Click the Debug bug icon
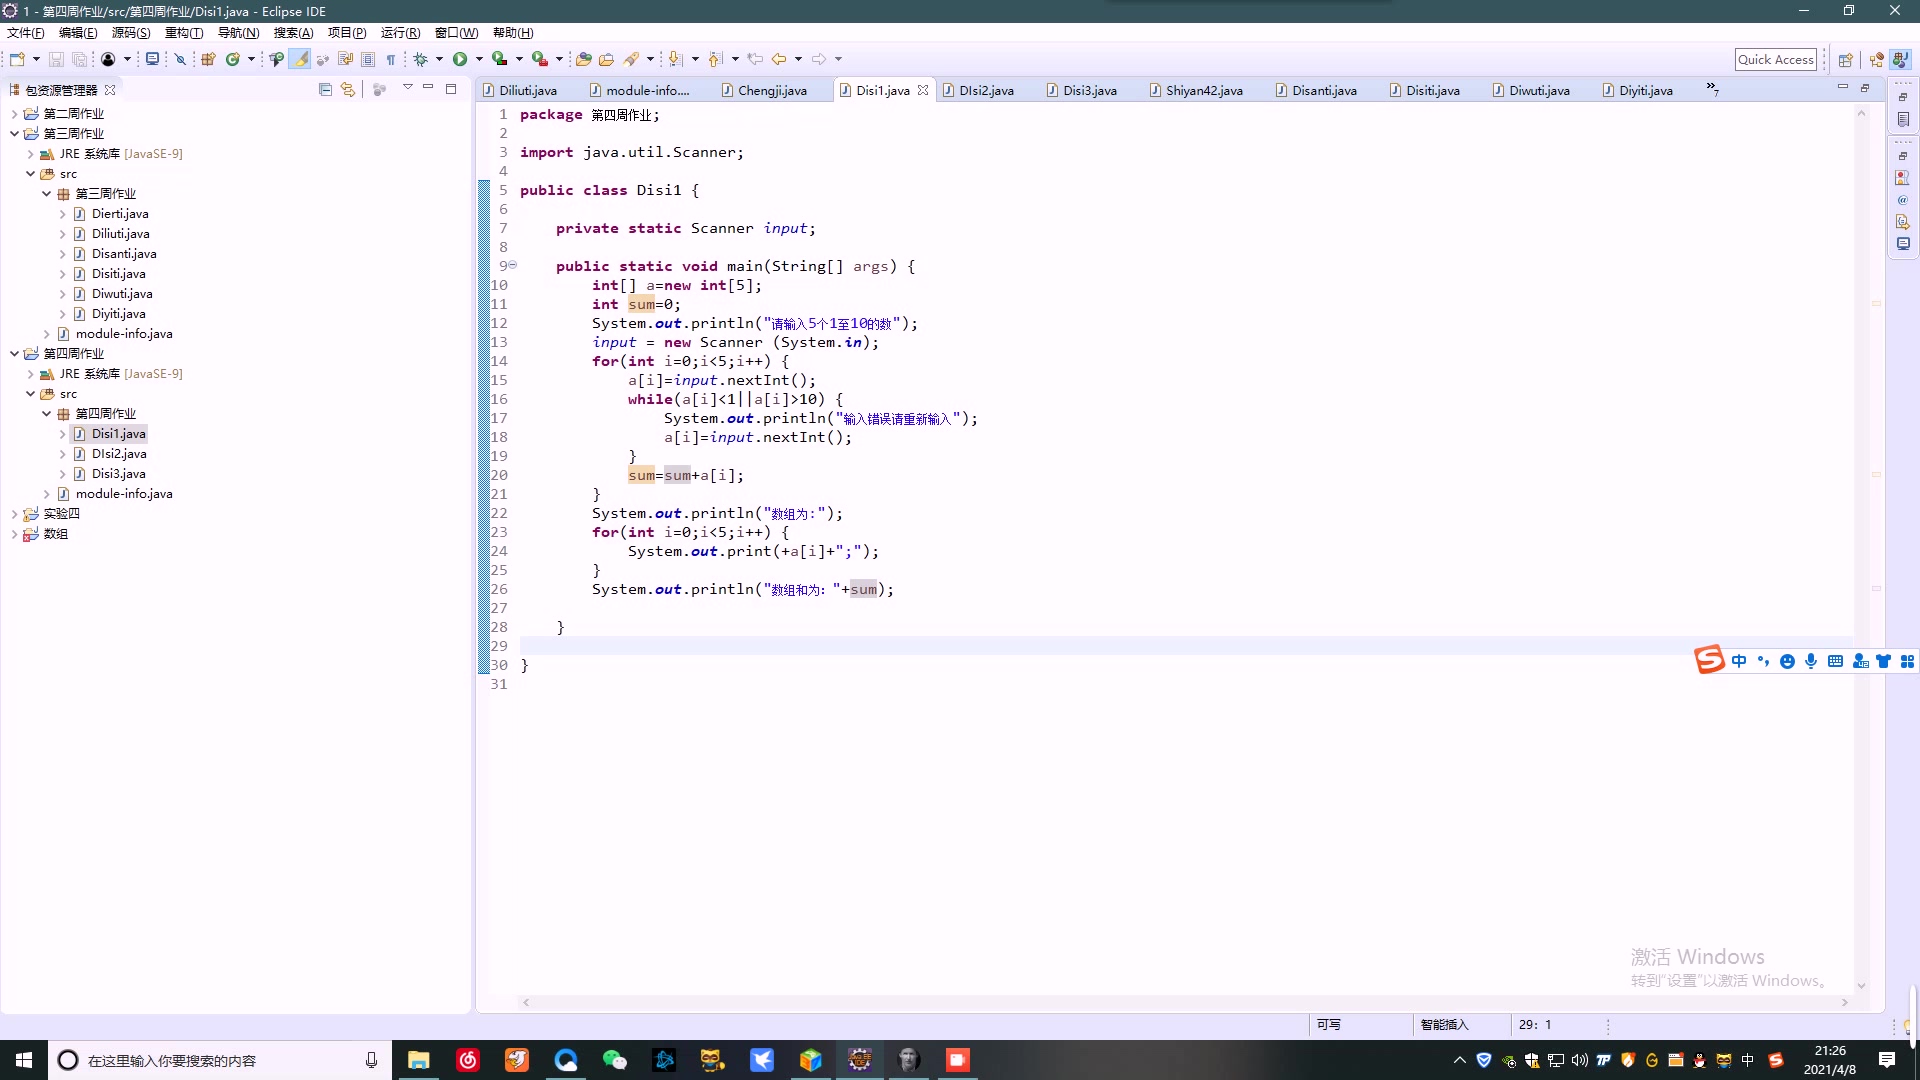 (x=421, y=59)
